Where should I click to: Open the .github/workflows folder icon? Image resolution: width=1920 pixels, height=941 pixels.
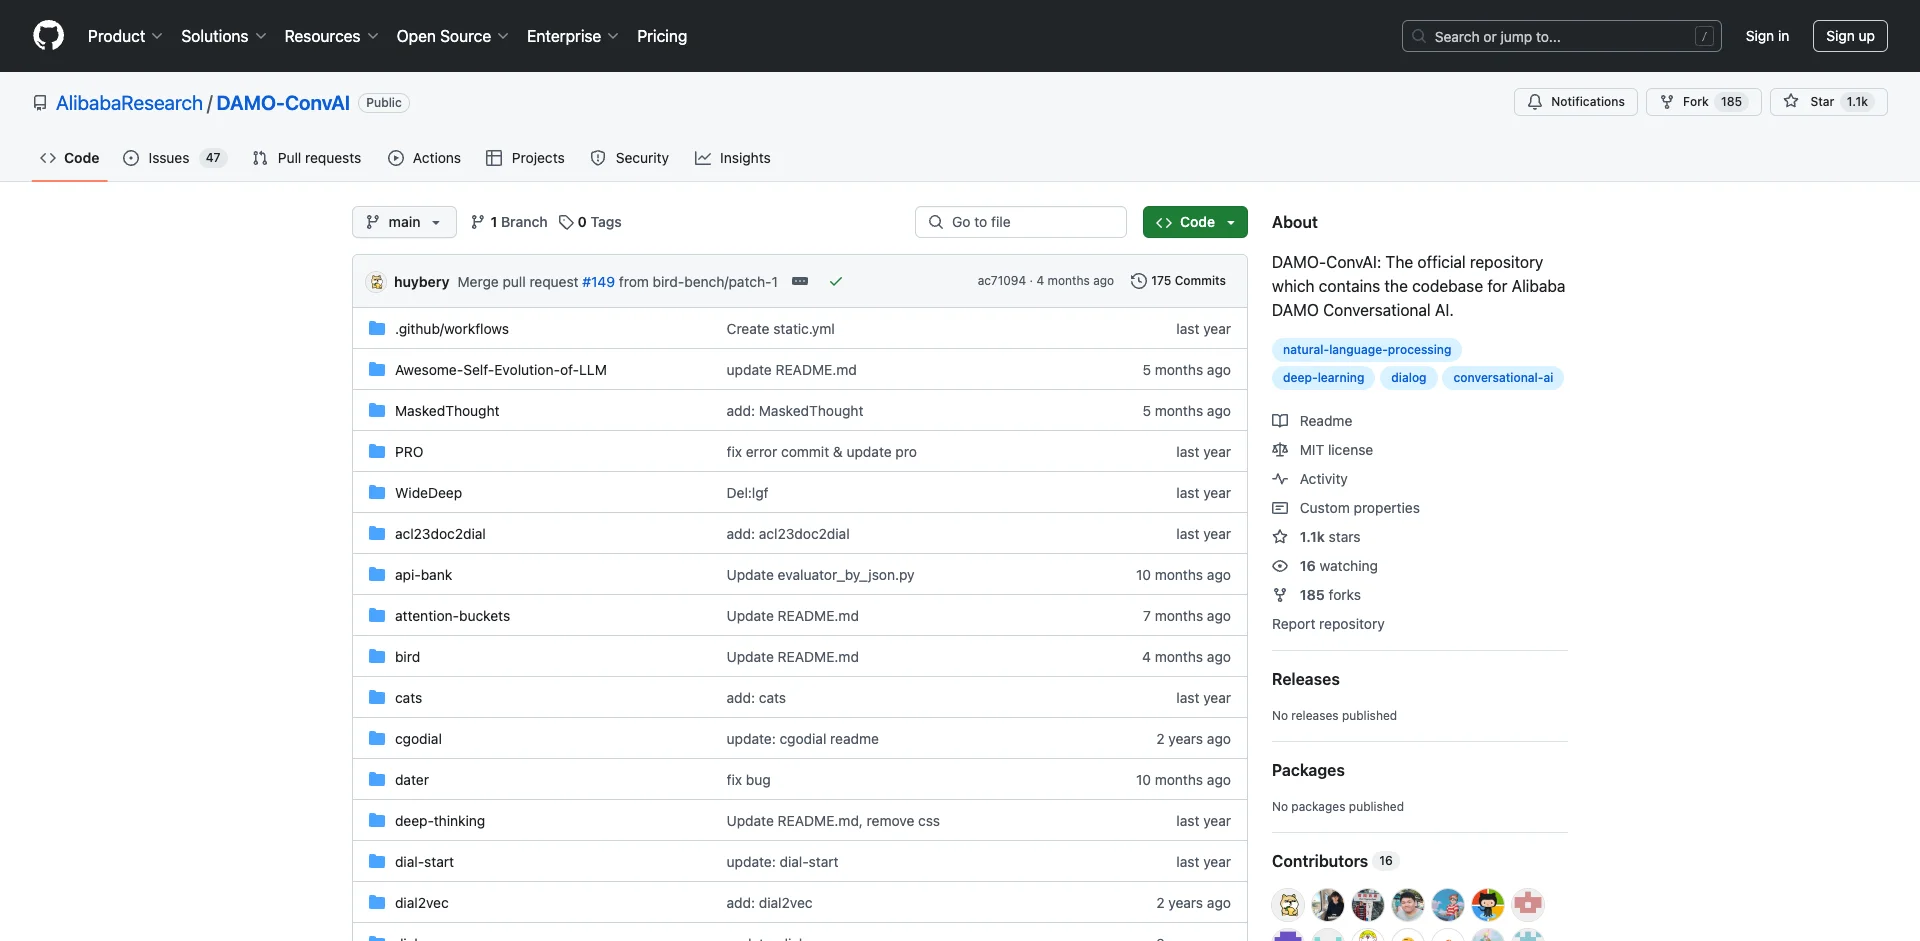coord(377,328)
